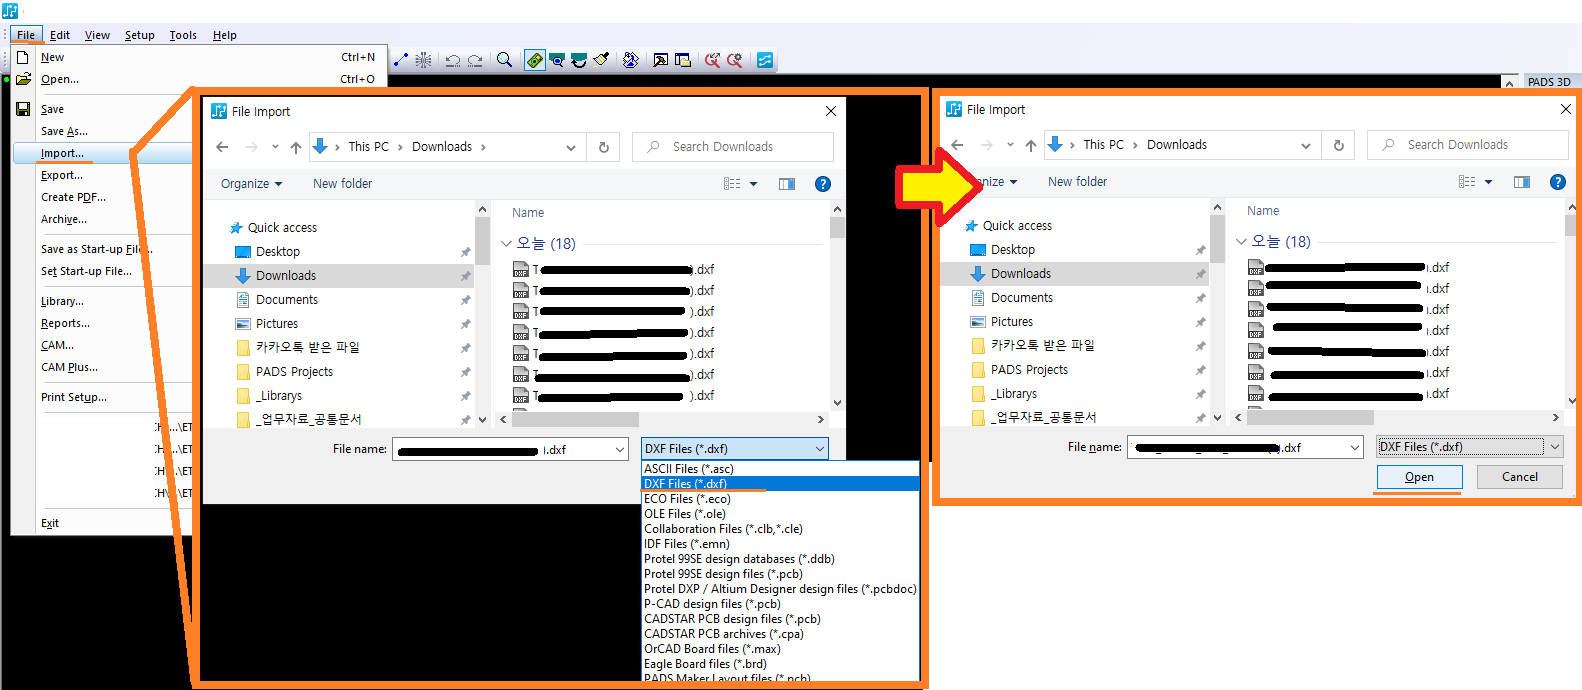This screenshot has height=690, width=1582.
Task: Go up one folder in right File Import dialog
Action: point(1031,145)
